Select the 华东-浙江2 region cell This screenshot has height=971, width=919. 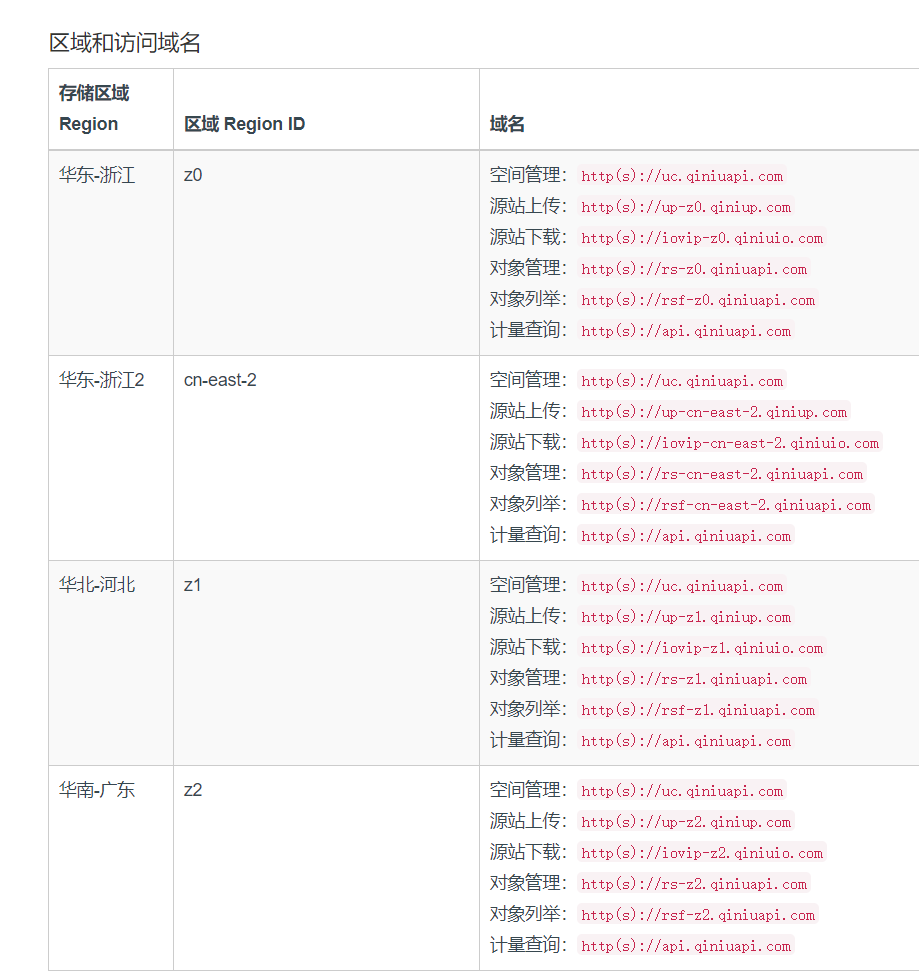tap(102, 380)
